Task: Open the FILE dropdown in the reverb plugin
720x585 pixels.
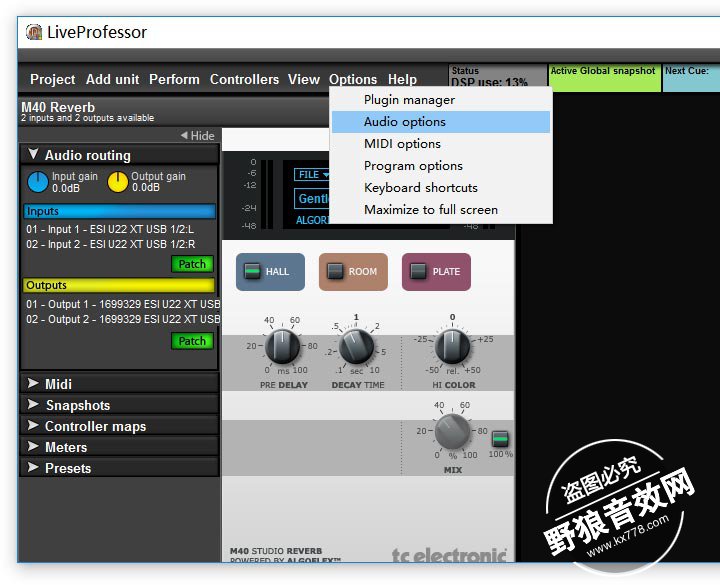Action: [312, 174]
